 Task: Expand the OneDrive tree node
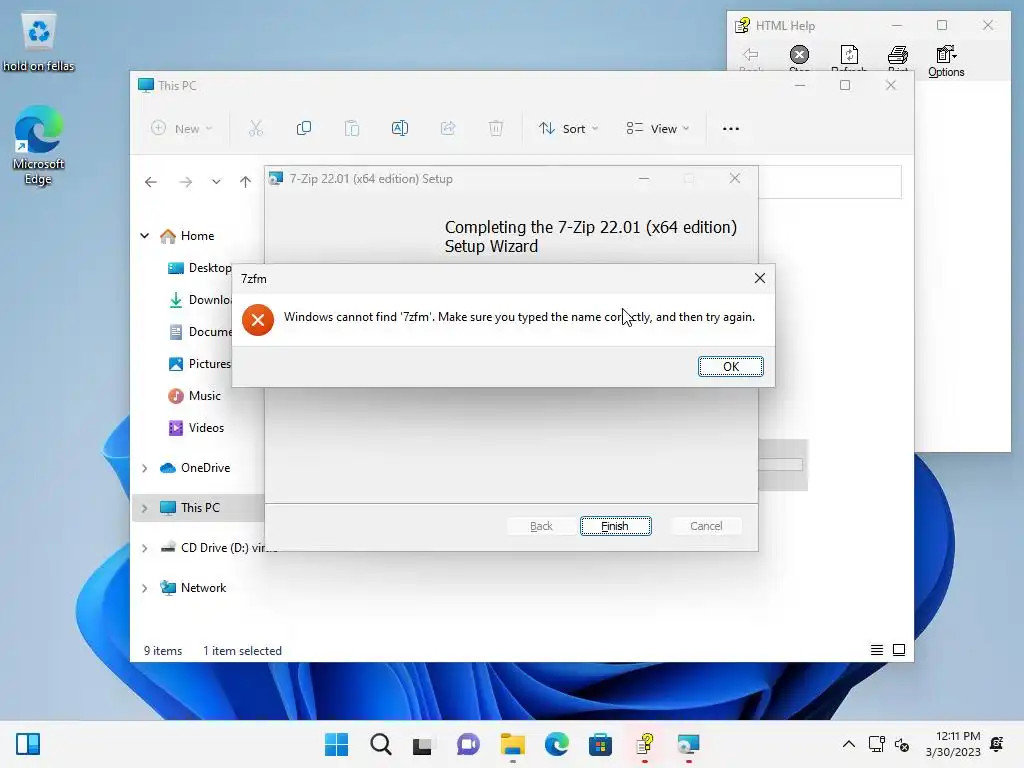point(145,468)
